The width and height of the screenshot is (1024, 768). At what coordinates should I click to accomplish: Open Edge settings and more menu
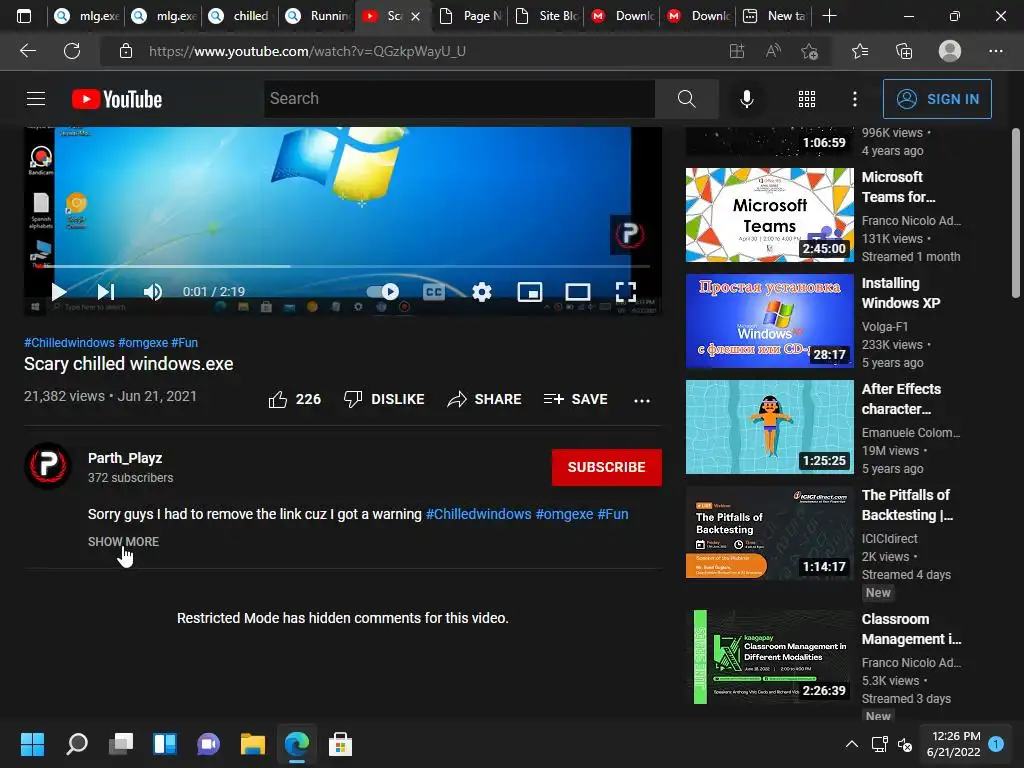pos(995,51)
